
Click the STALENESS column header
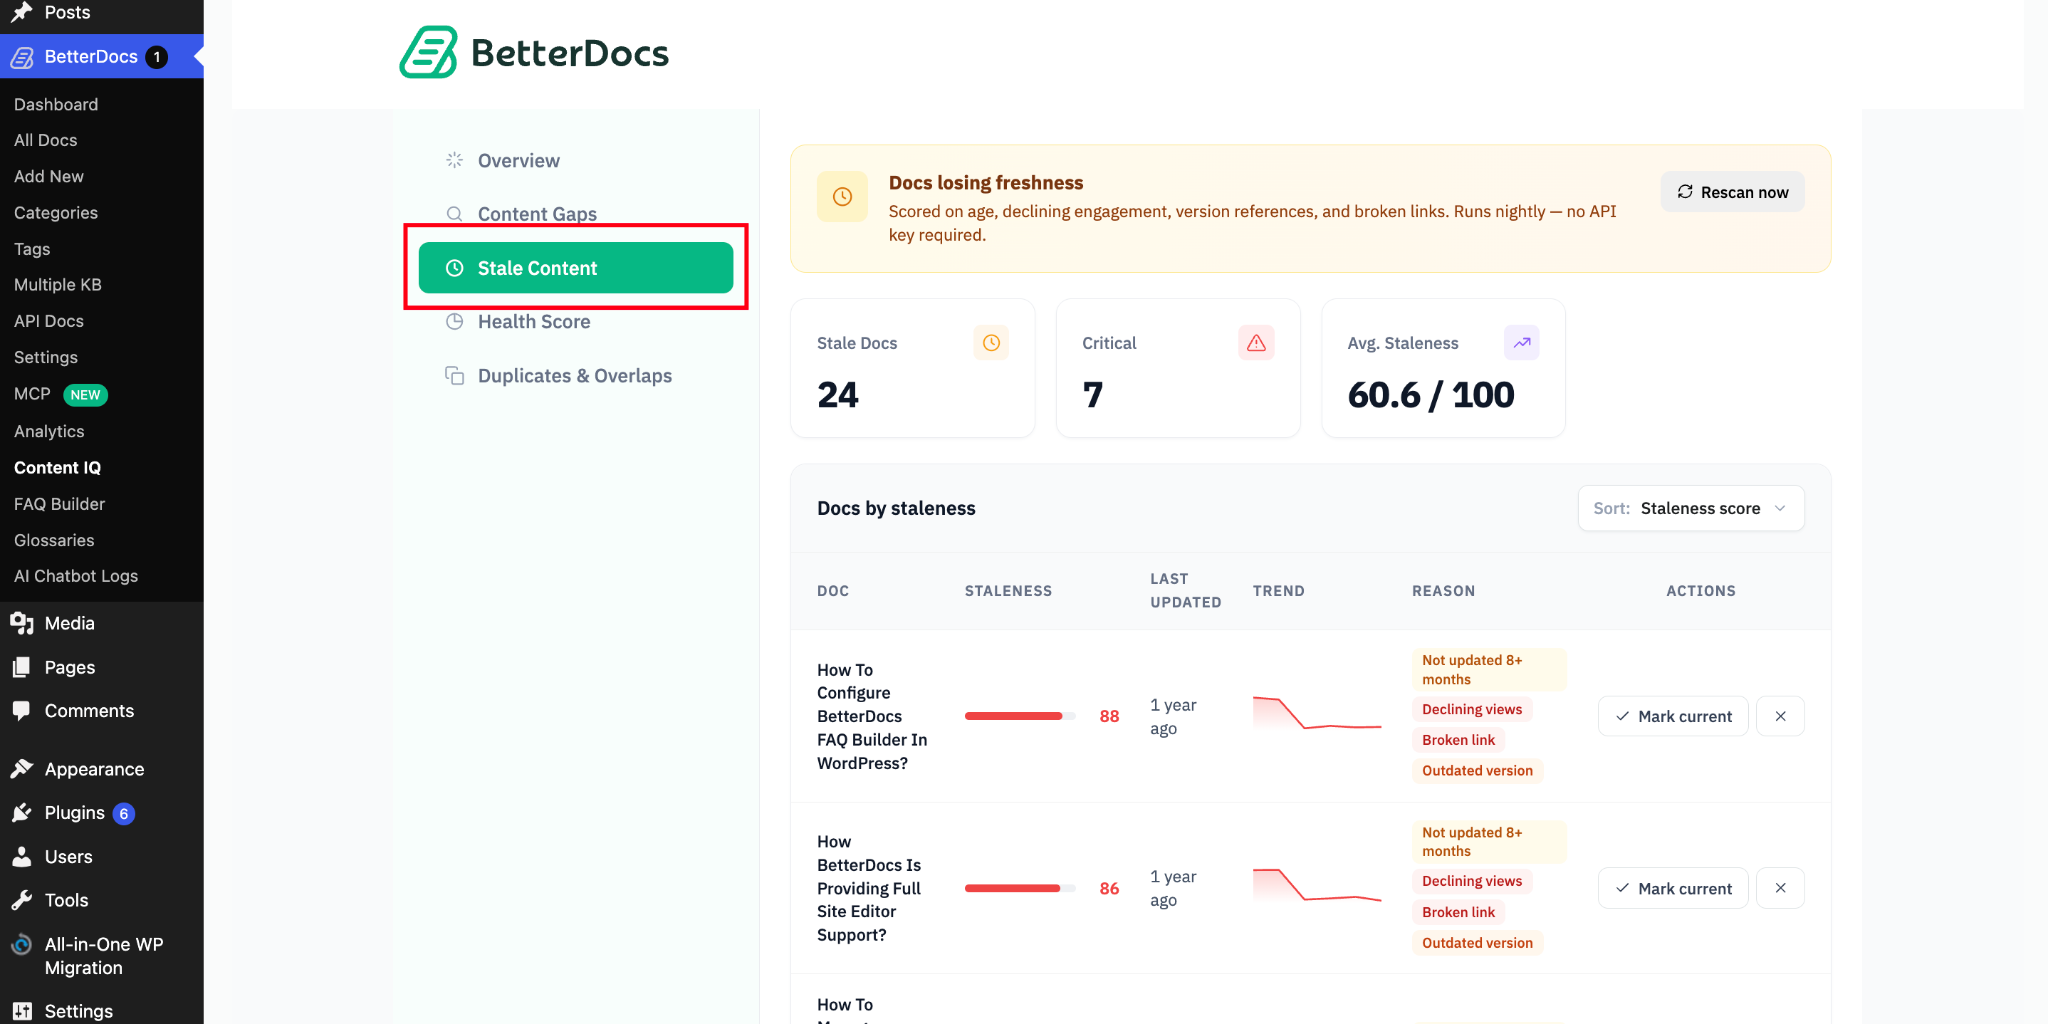[1008, 591]
